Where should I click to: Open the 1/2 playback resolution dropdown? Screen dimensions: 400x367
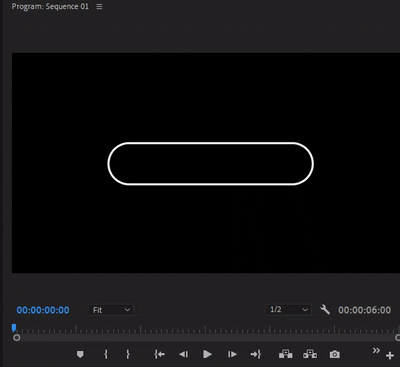[x=289, y=310]
